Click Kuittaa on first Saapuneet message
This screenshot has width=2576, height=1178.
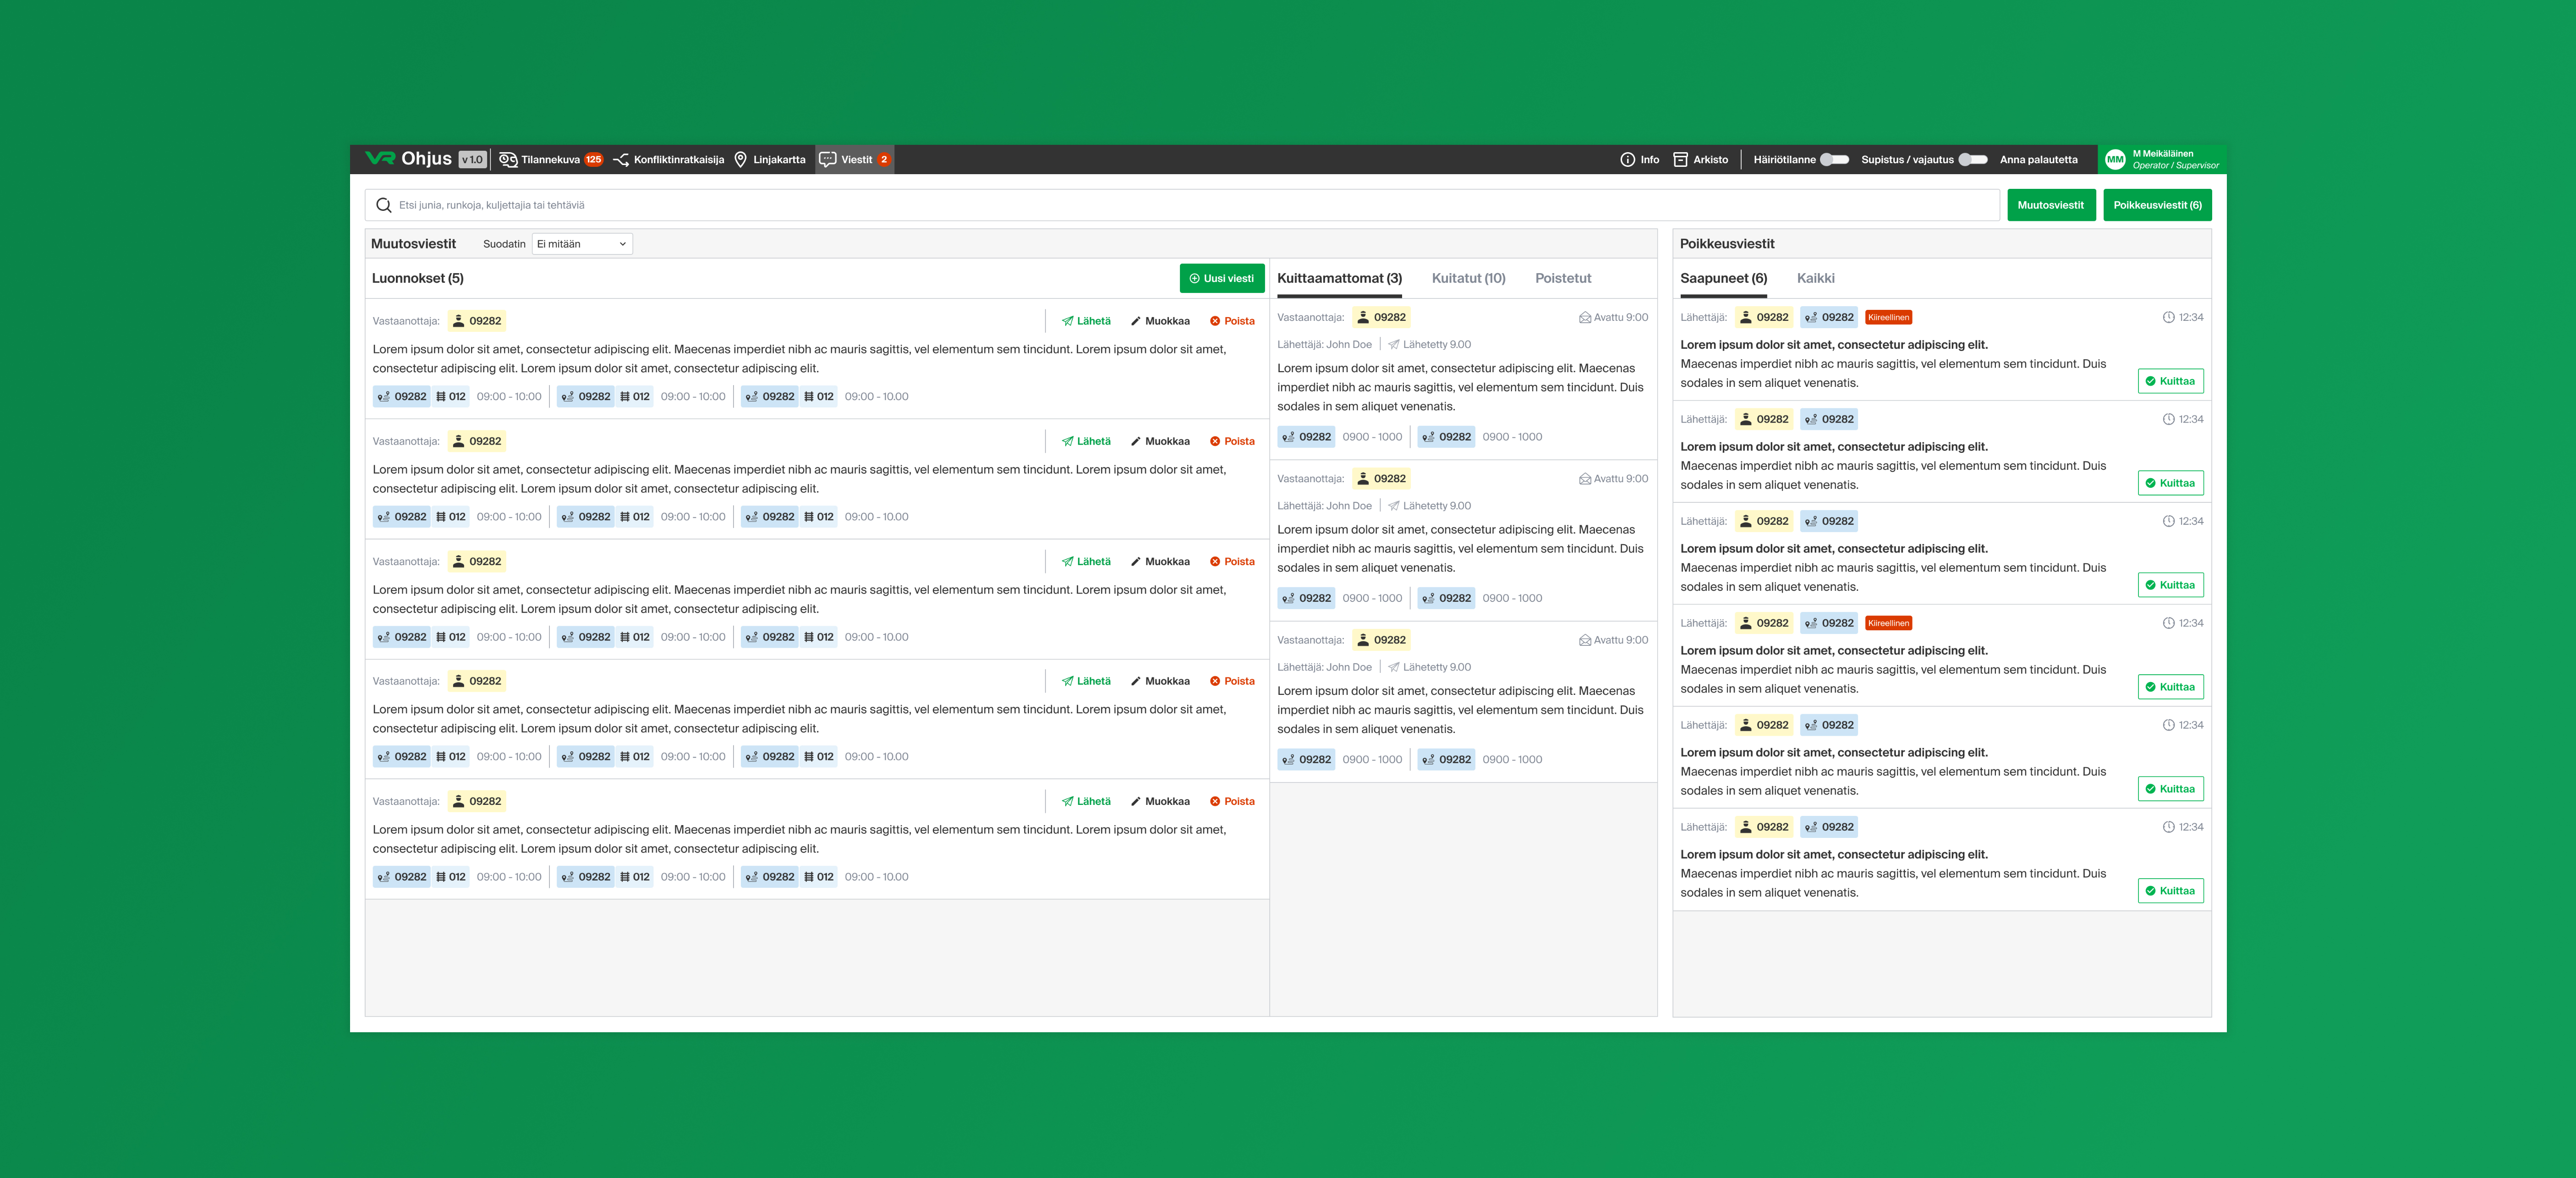[x=2170, y=381]
